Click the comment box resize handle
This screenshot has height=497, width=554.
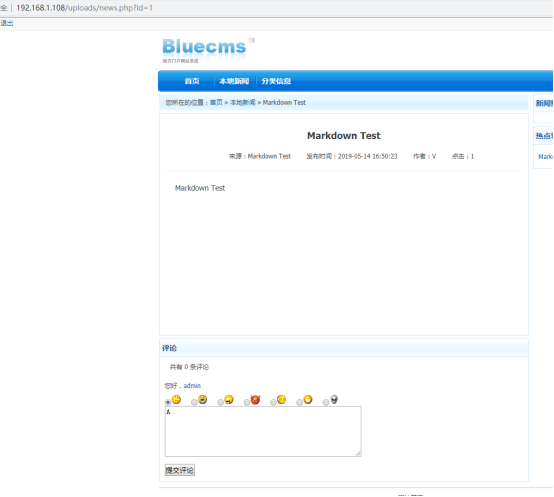(x=358, y=454)
